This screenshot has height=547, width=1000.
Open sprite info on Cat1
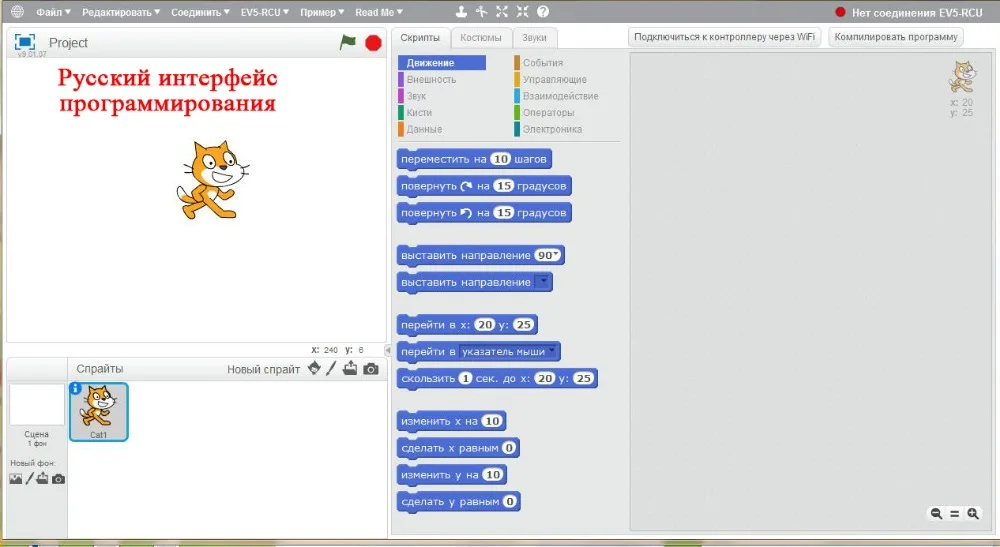click(x=75, y=388)
